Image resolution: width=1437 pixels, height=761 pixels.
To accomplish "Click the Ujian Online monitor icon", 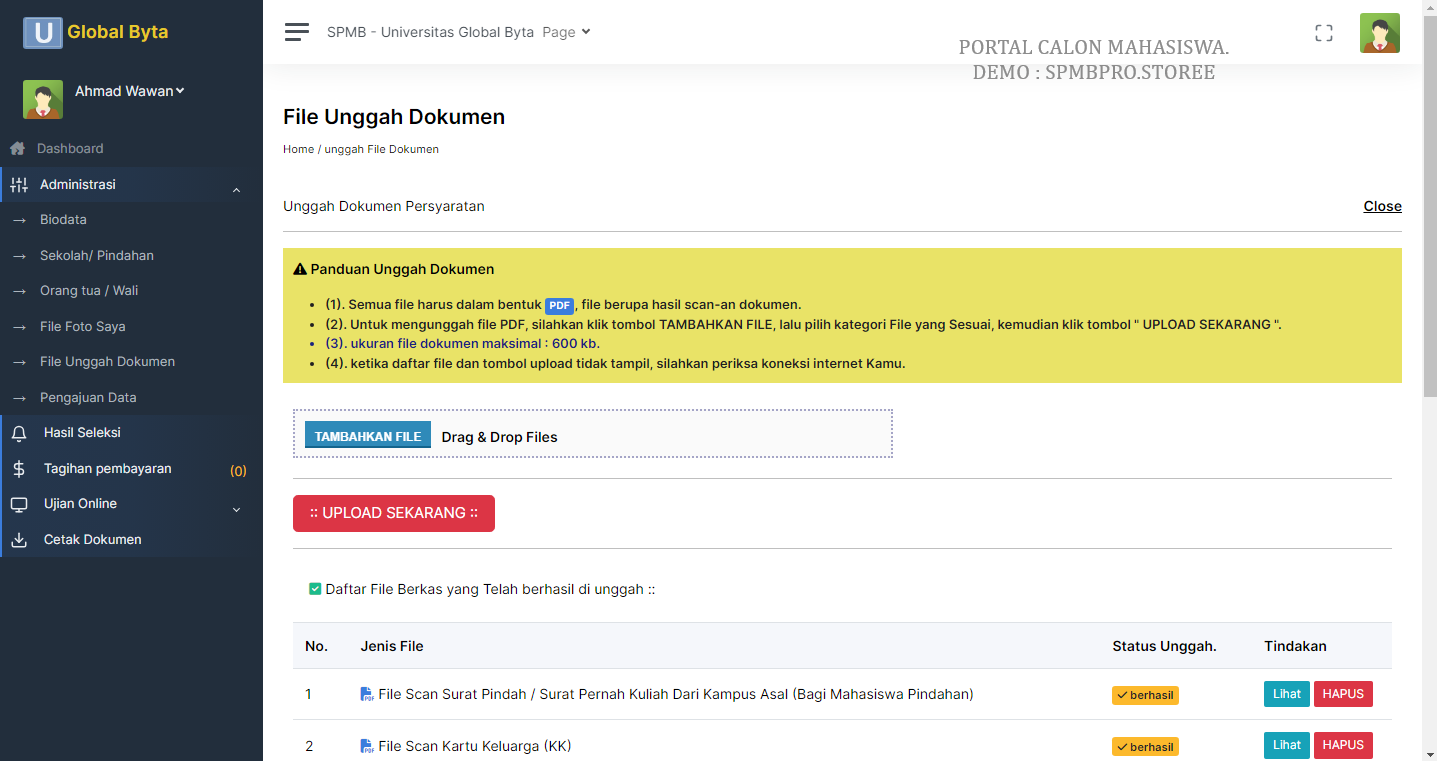I will [x=19, y=504].
